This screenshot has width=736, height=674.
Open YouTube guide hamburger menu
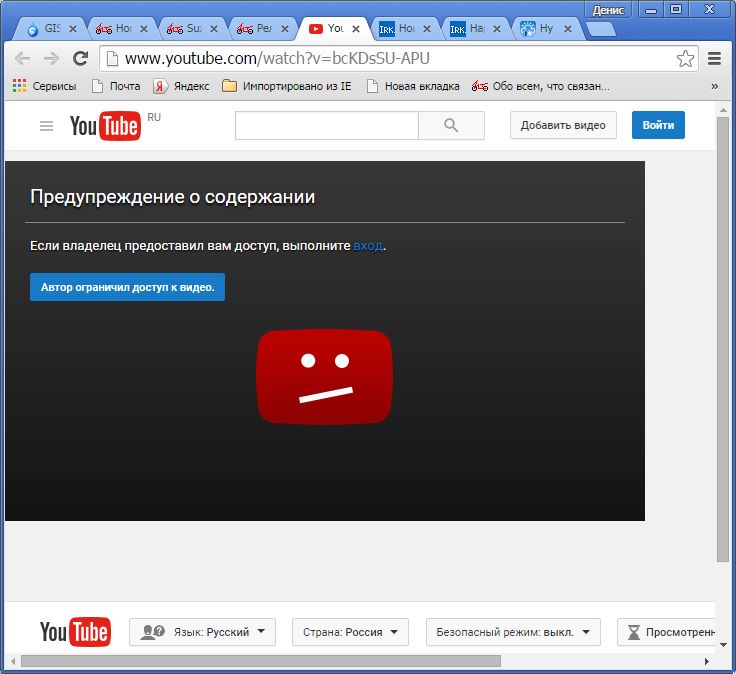click(46, 126)
